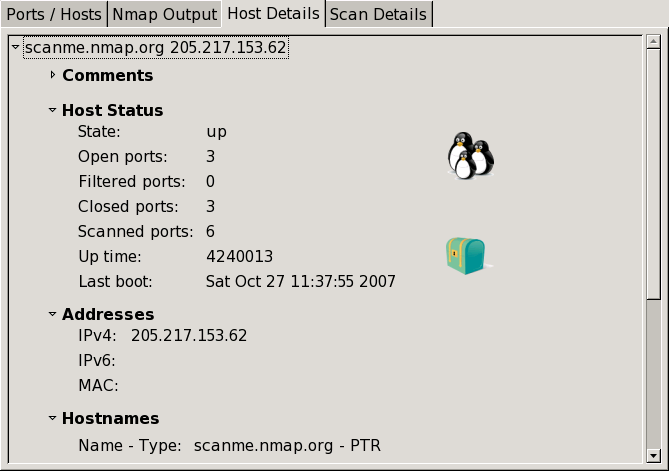Click the scrollbar down arrow
The height and width of the screenshot is (471, 669).
(x=653, y=453)
